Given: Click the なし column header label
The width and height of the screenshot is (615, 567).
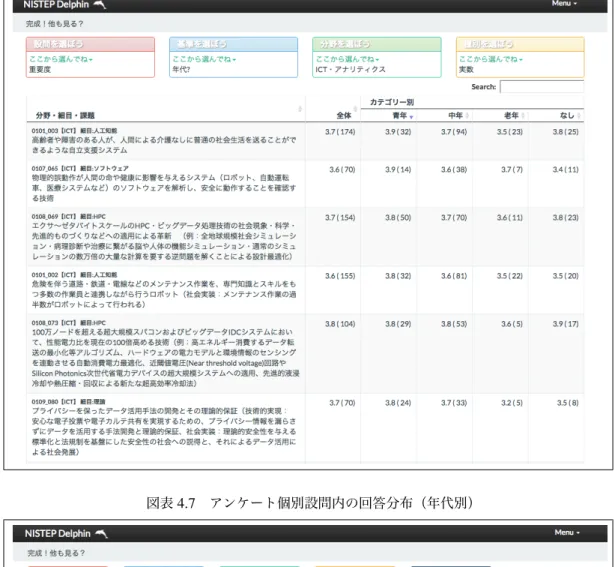Looking at the screenshot, I should [x=567, y=115].
